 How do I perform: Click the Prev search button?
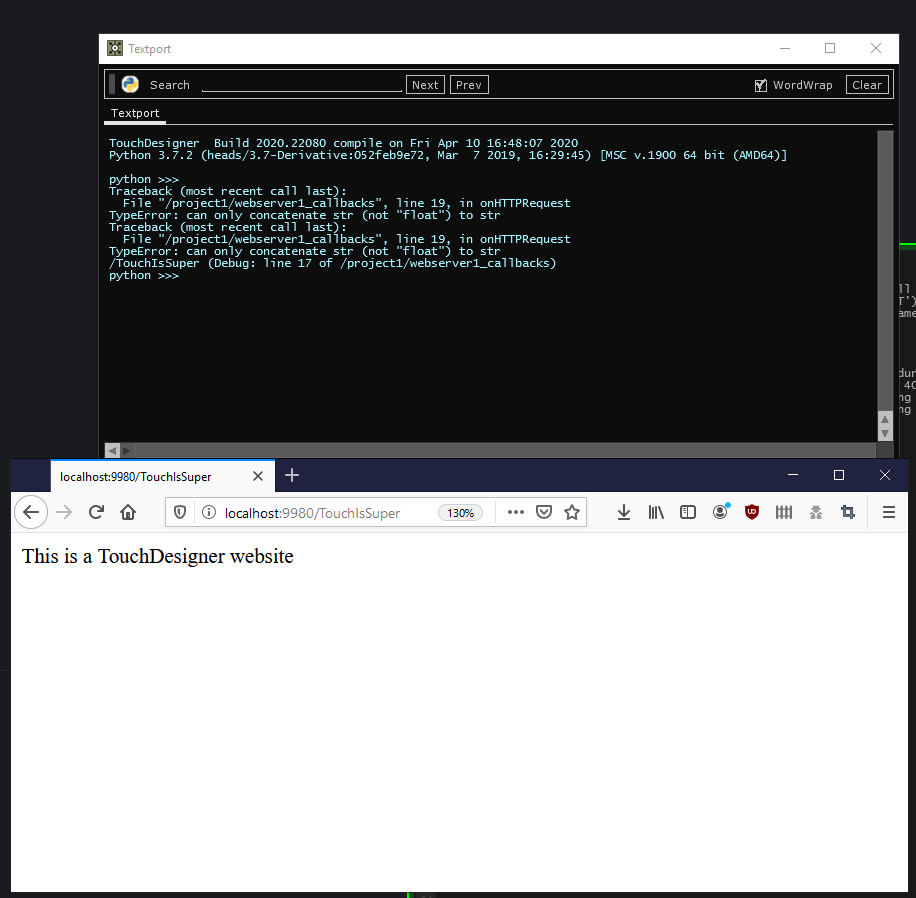click(469, 85)
